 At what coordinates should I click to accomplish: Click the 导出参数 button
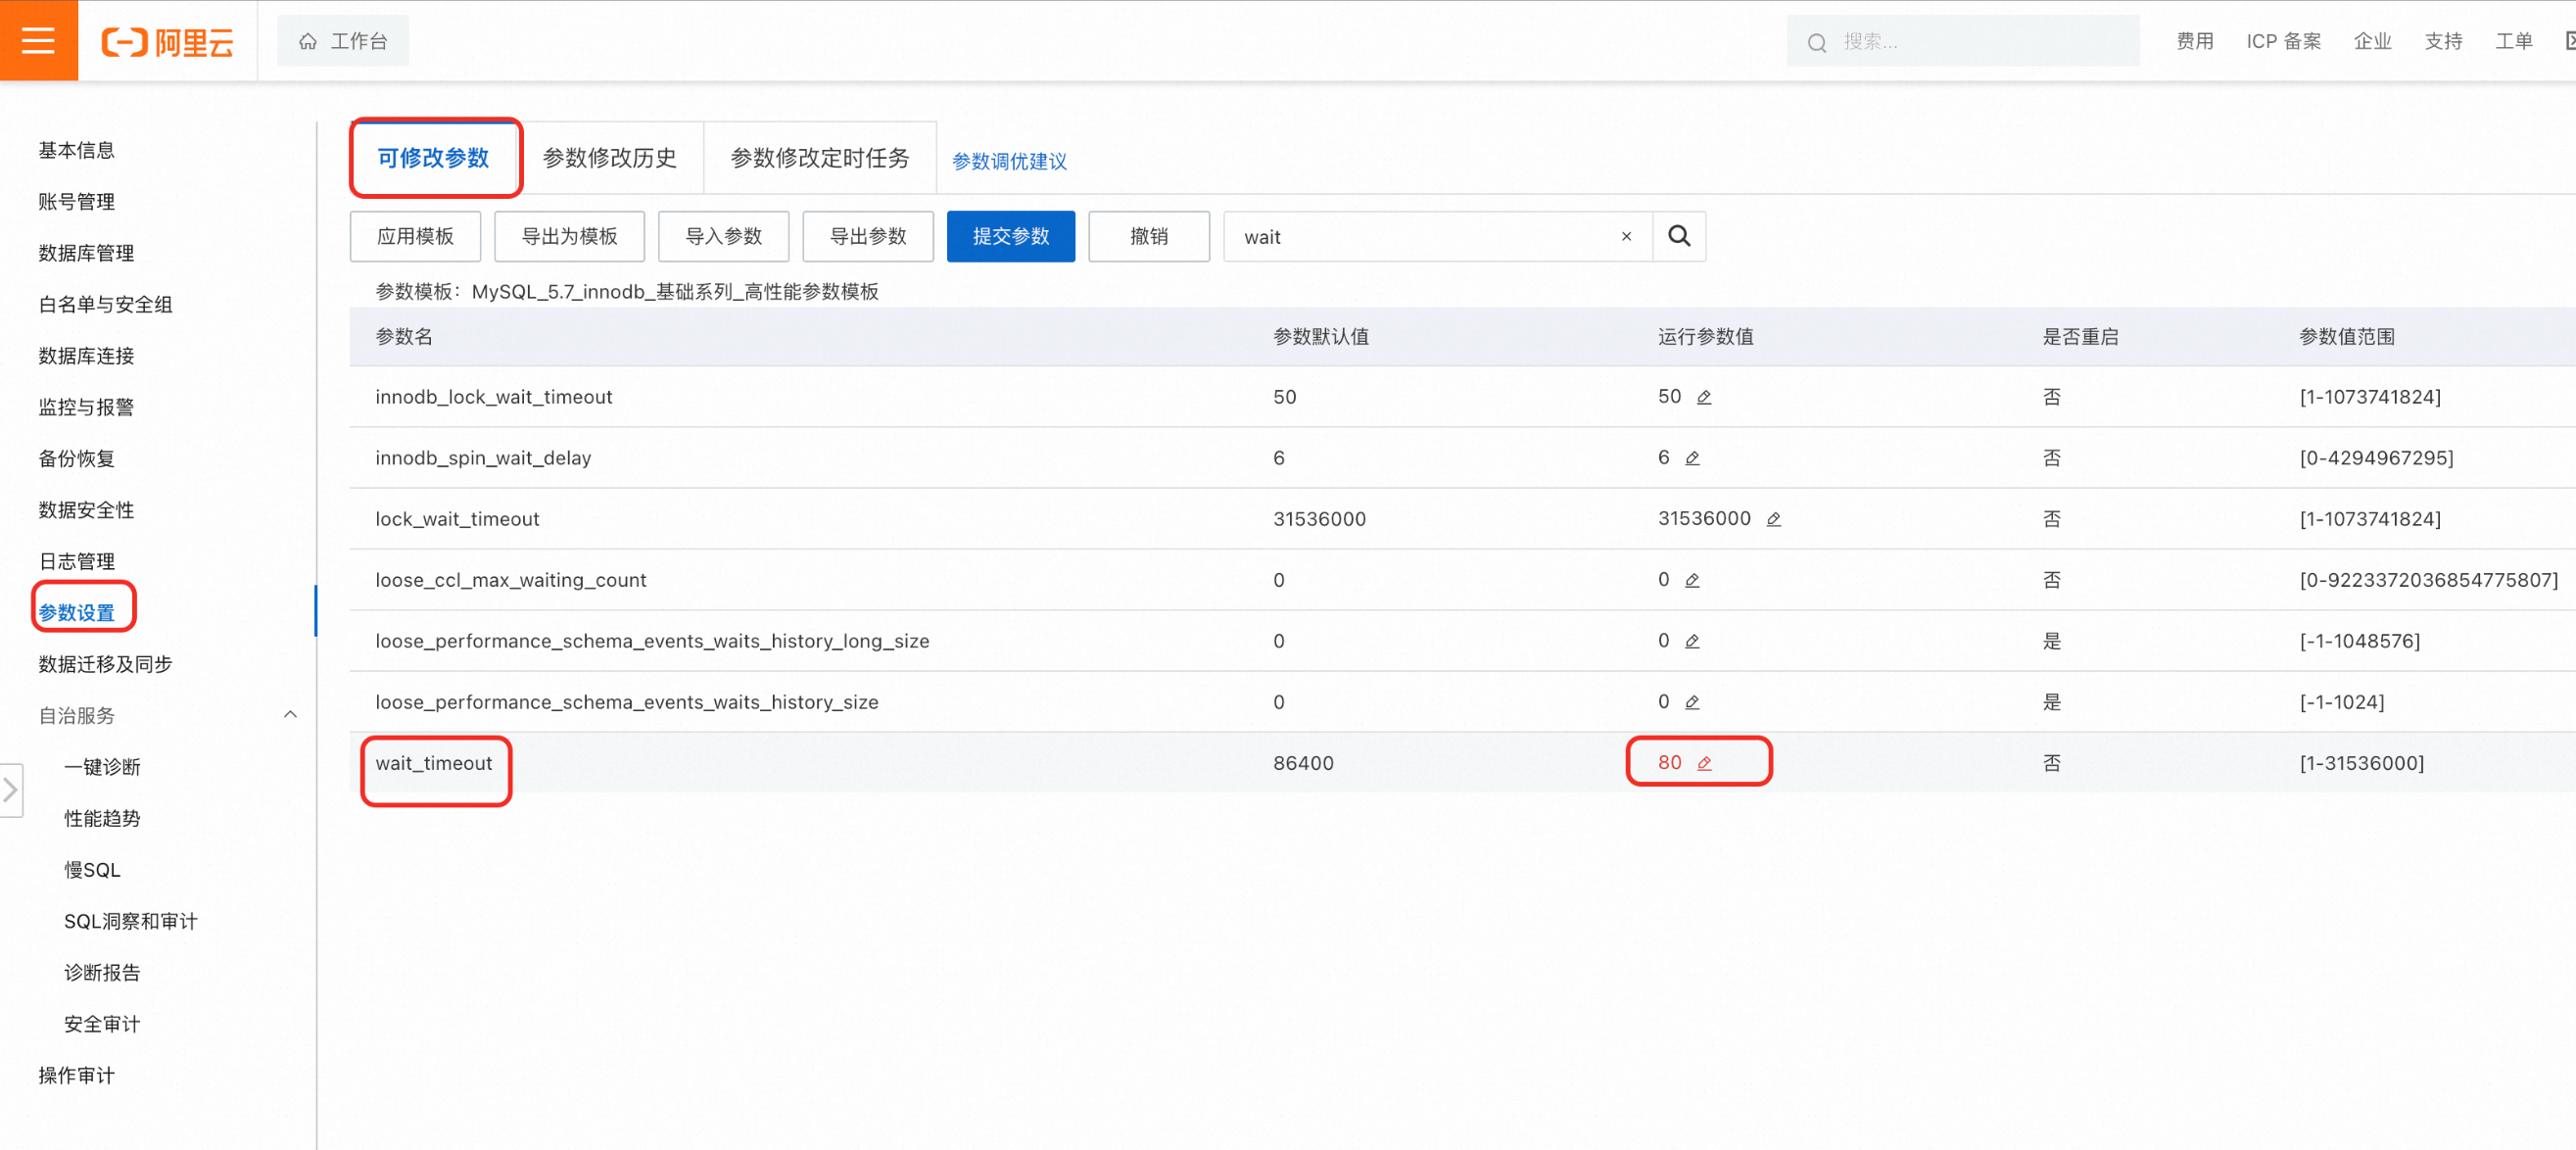coord(868,236)
